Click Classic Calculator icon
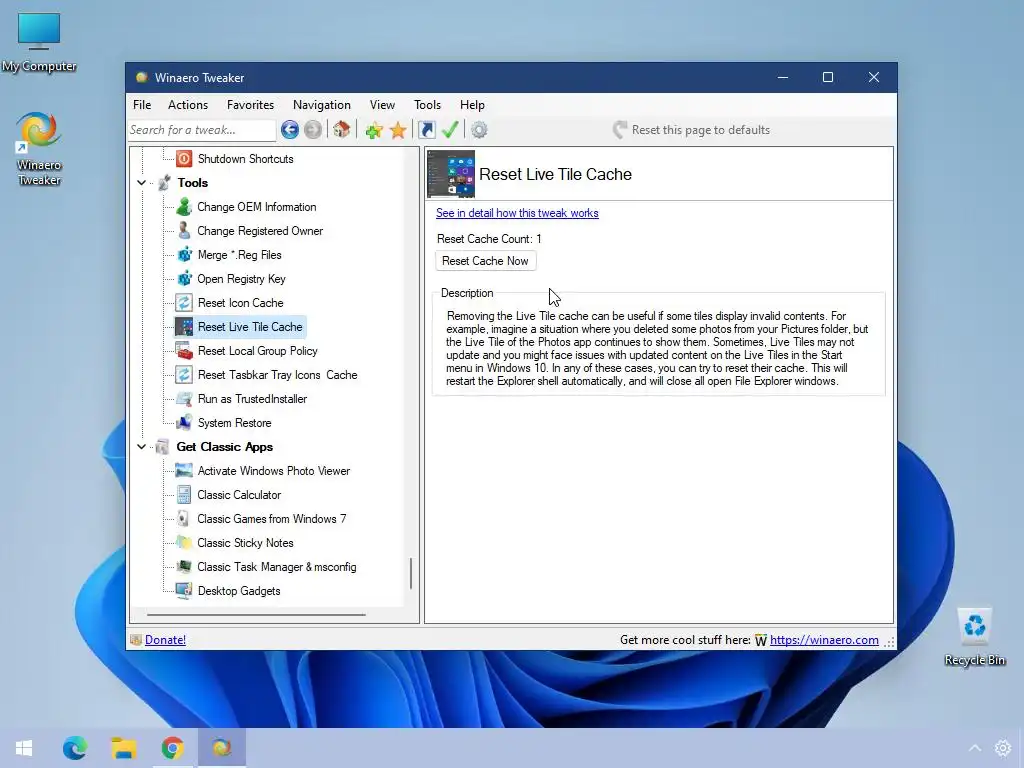1024x768 pixels. [x=184, y=495]
